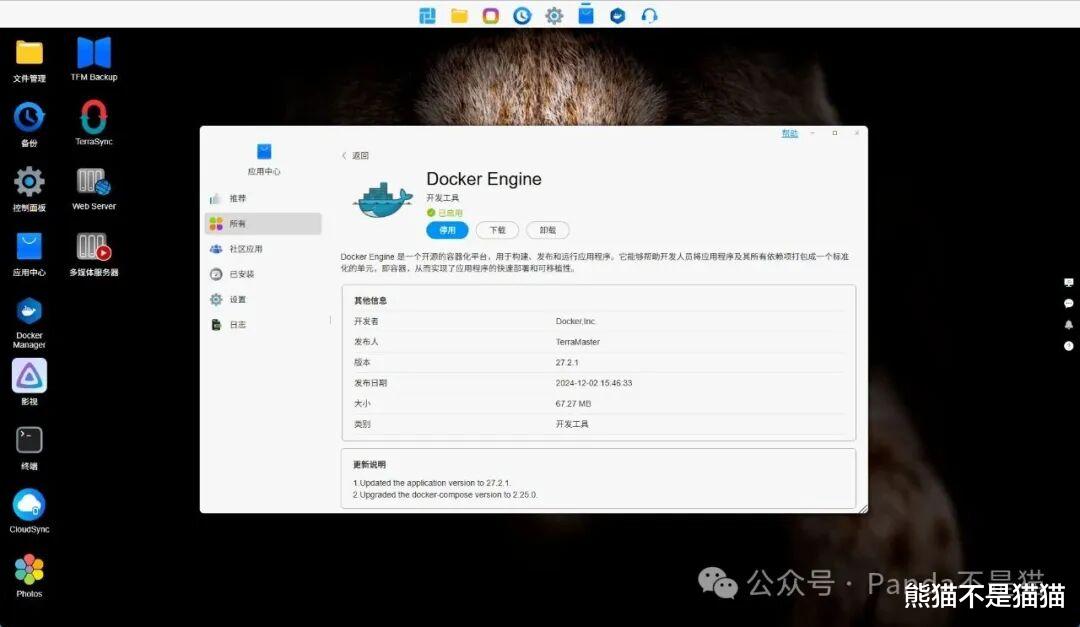Click the Docker Engine title text
Image resolution: width=1080 pixels, height=627 pixels.
click(484, 179)
